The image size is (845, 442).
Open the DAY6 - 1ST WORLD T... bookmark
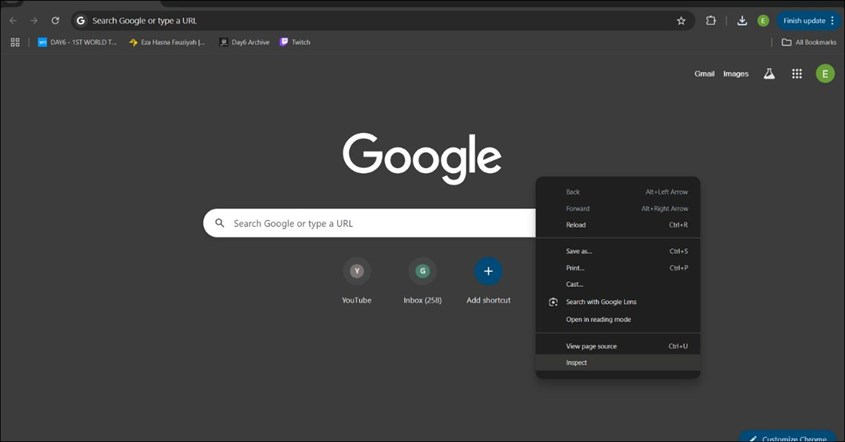point(77,42)
